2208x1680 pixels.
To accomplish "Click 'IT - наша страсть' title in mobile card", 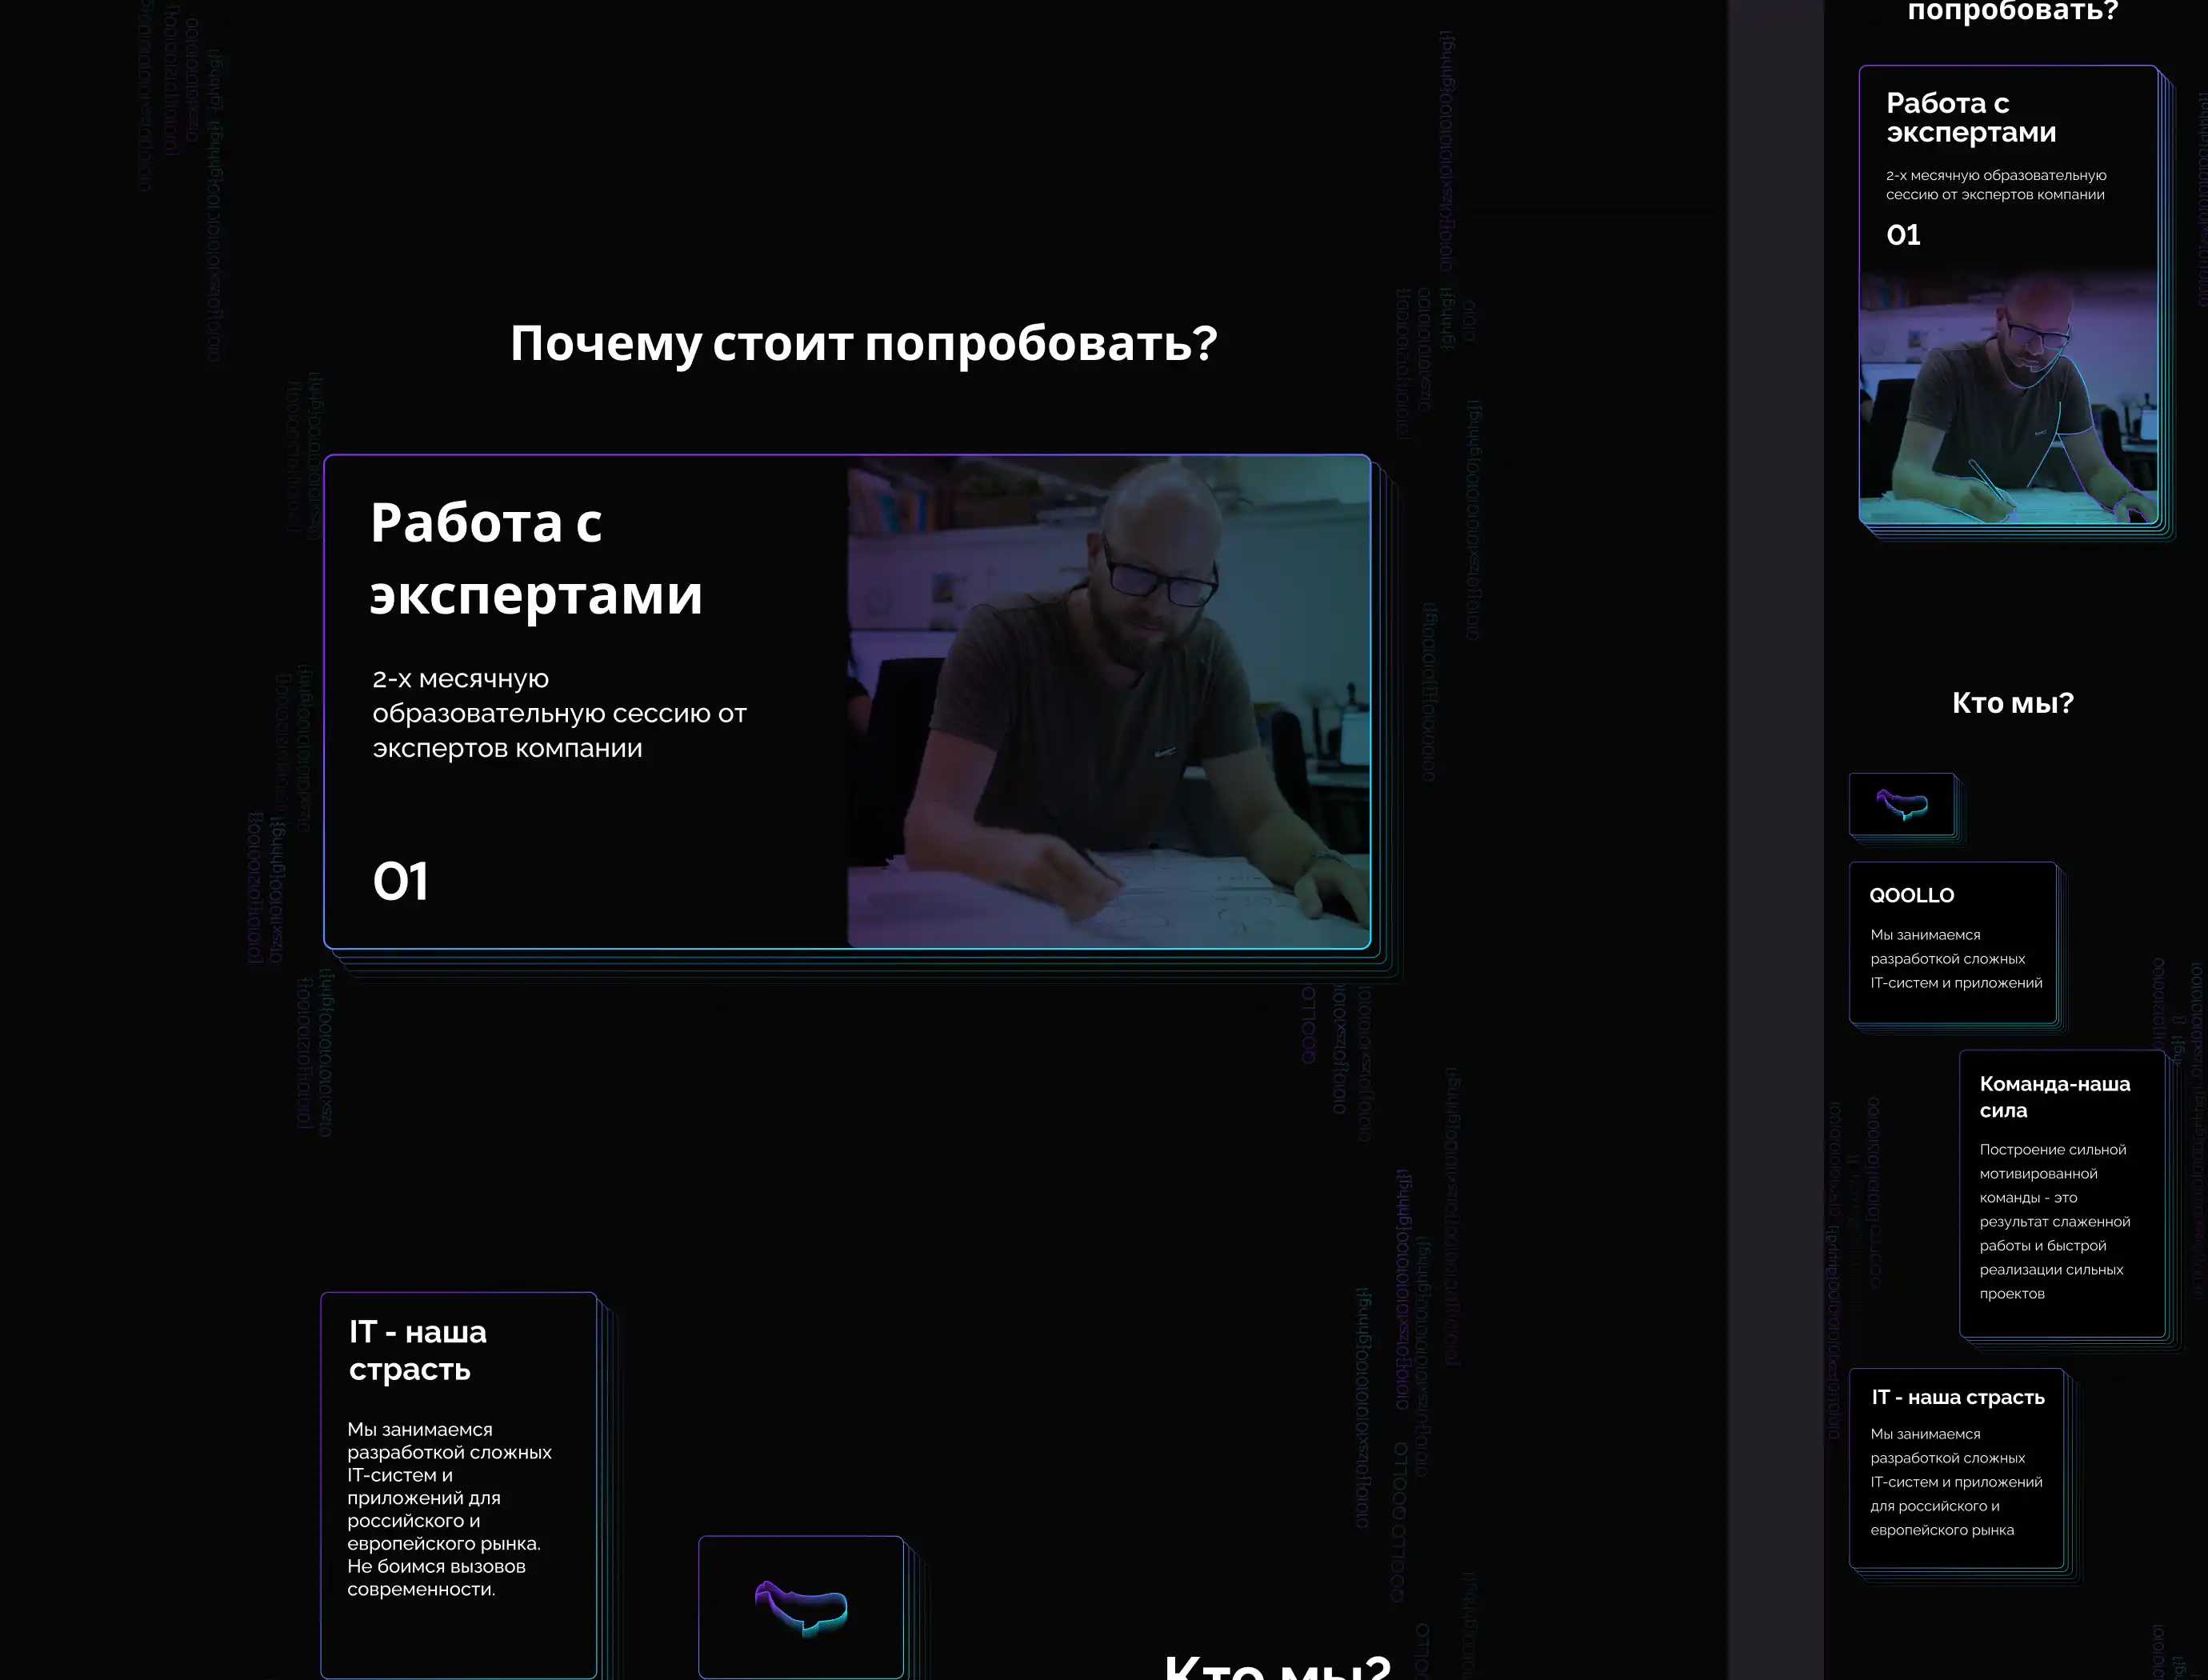I will coord(1957,1397).
